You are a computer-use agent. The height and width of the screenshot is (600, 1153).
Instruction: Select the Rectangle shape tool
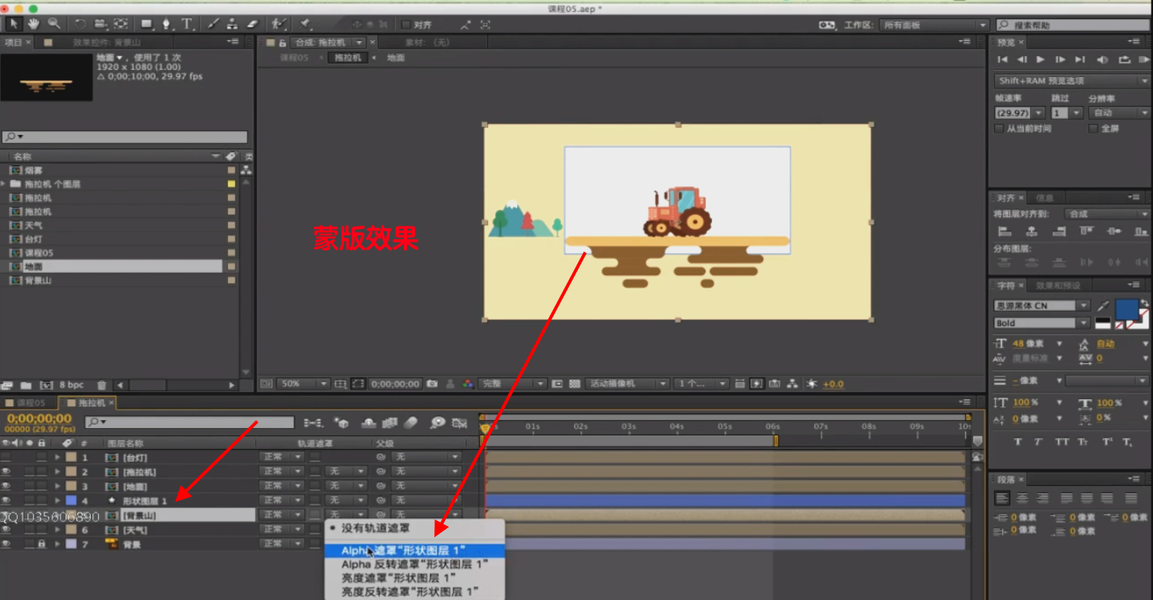click(x=146, y=24)
